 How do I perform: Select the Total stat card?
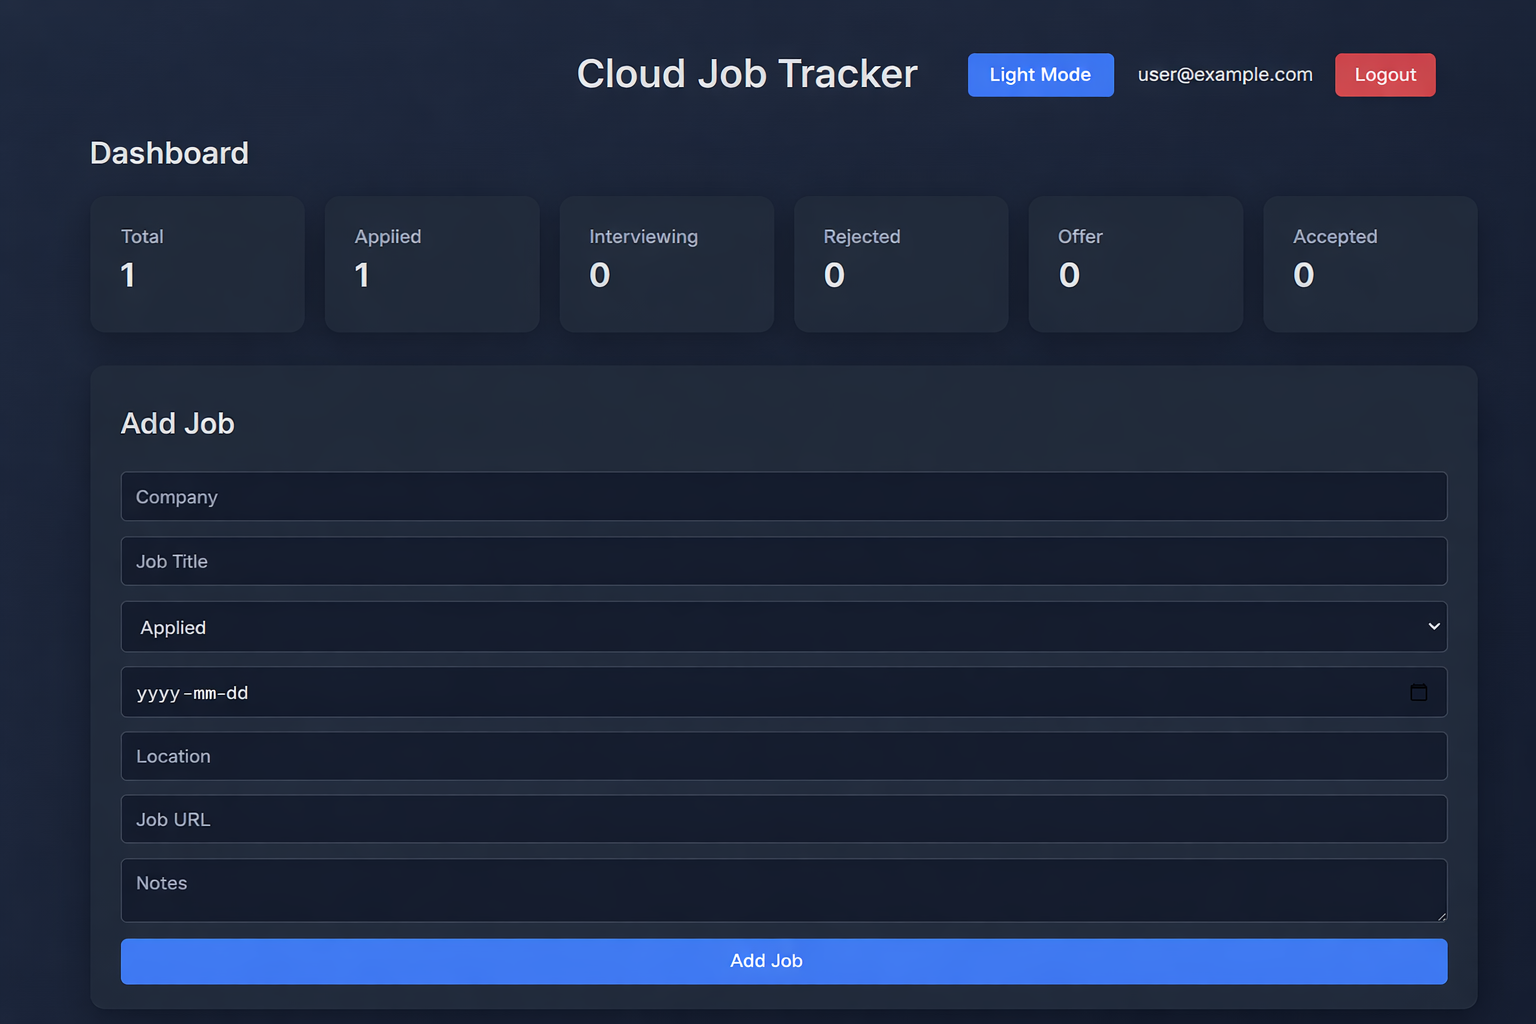coord(197,264)
